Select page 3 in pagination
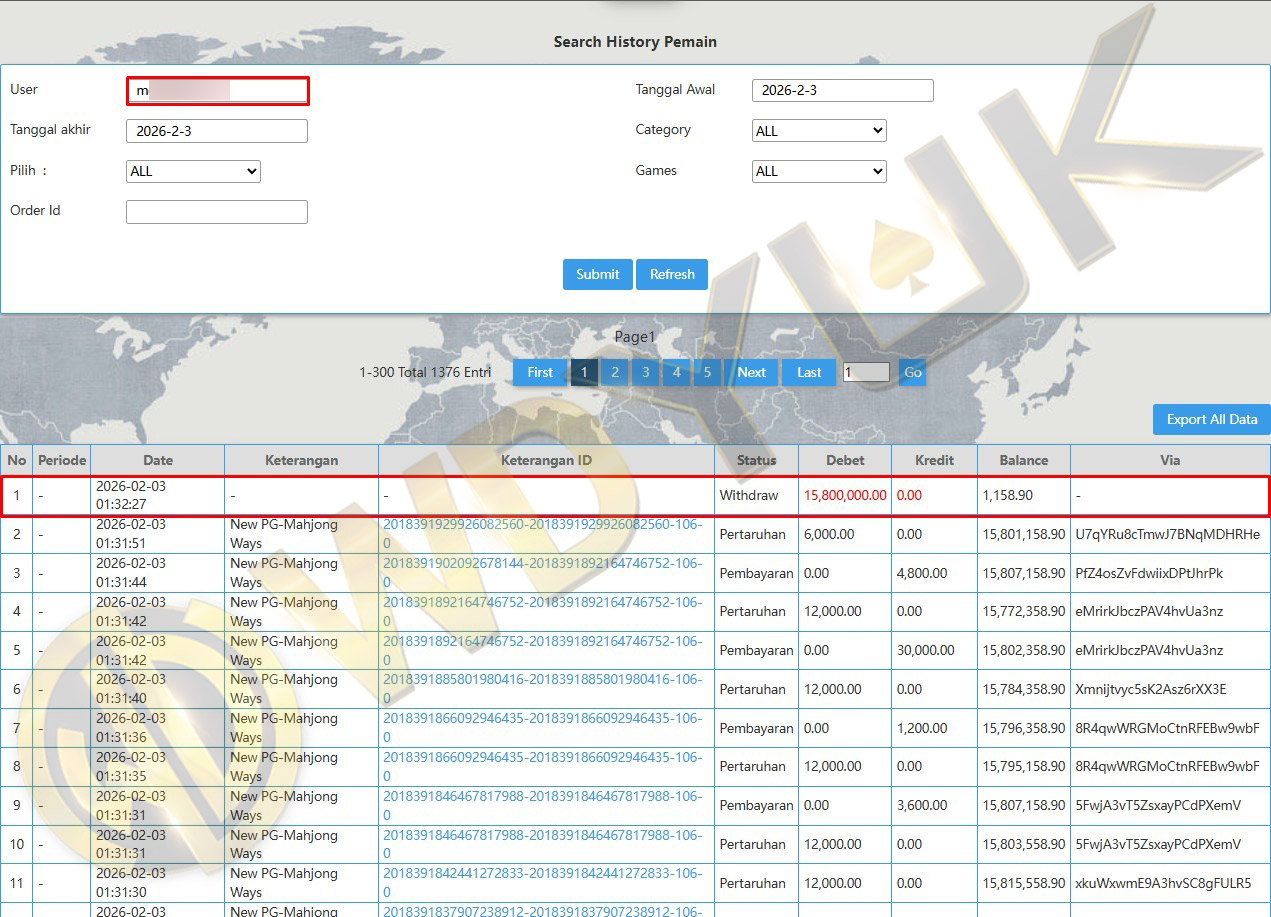Viewport: 1271px width, 917px height. [645, 373]
